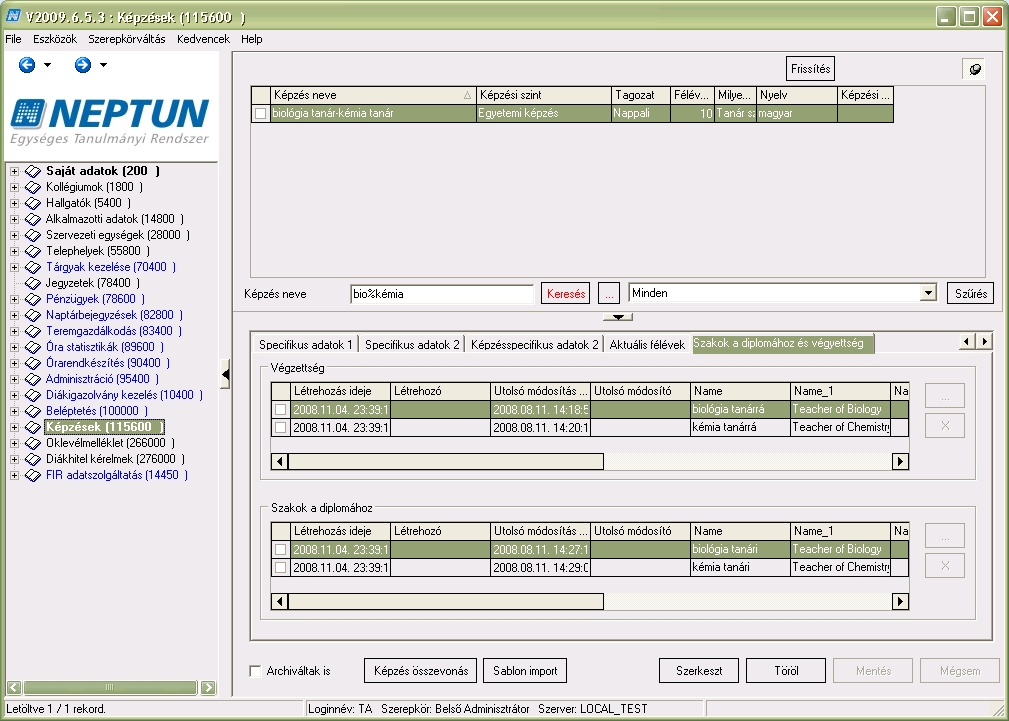Expand the Hallgatók tree node
The image size is (1009, 721).
click(x=14, y=203)
